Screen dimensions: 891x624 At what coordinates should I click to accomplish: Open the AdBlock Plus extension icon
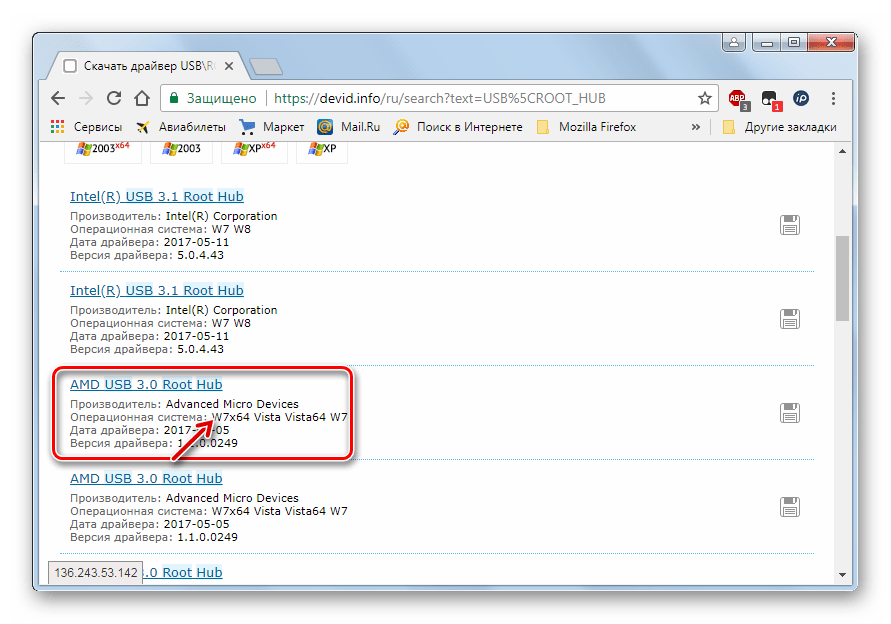coord(737,98)
